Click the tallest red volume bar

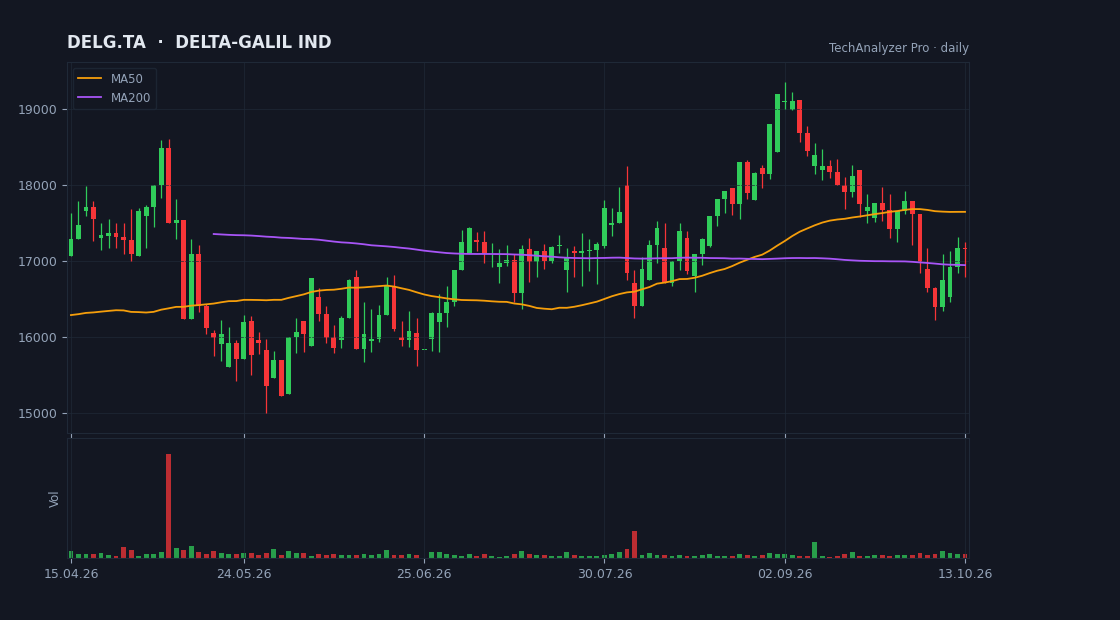point(169,506)
